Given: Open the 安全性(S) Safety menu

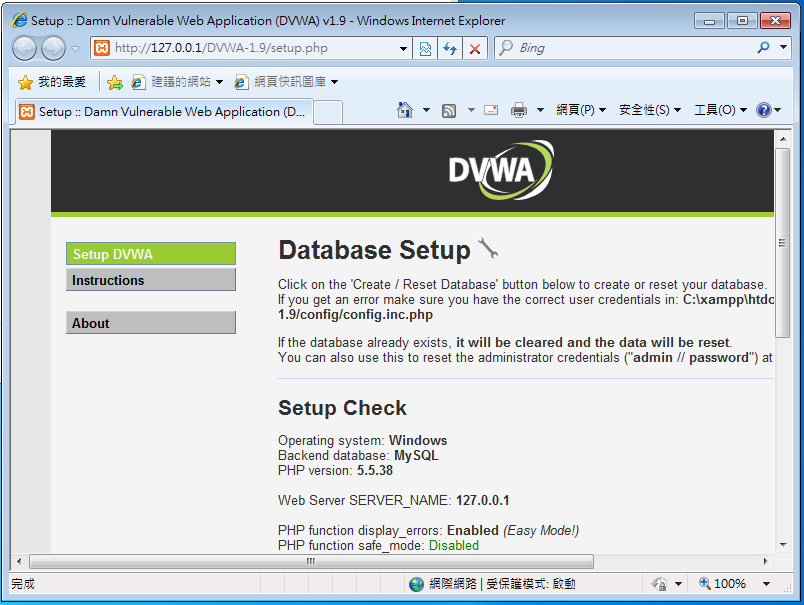Looking at the screenshot, I should 650,110.
